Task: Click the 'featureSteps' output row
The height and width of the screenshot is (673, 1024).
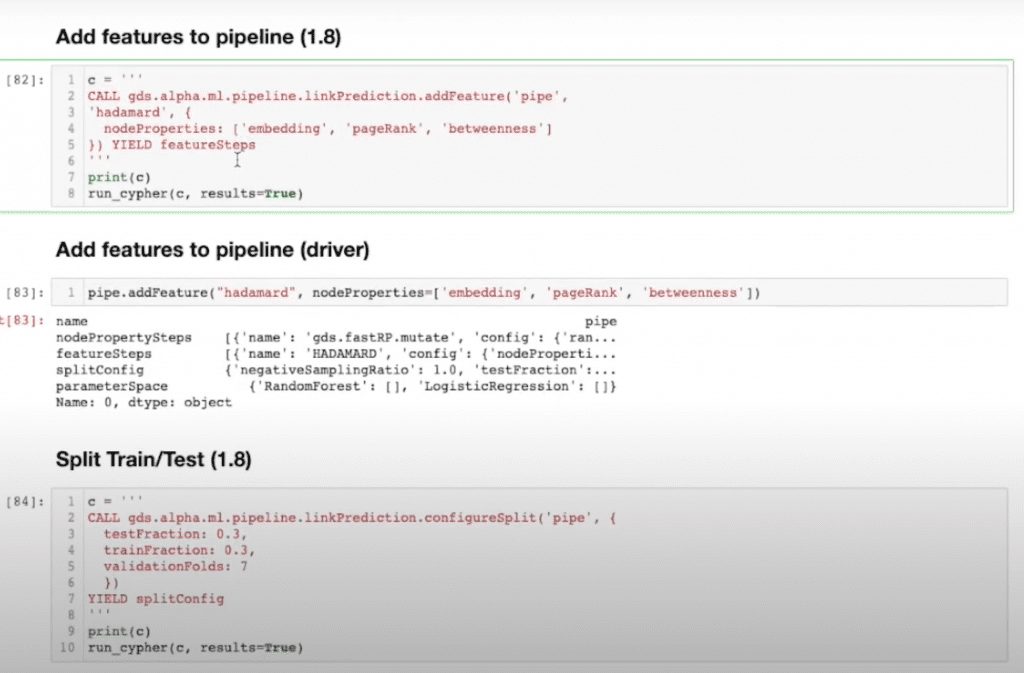Action: pyautogui.click(x=336, y=354)
